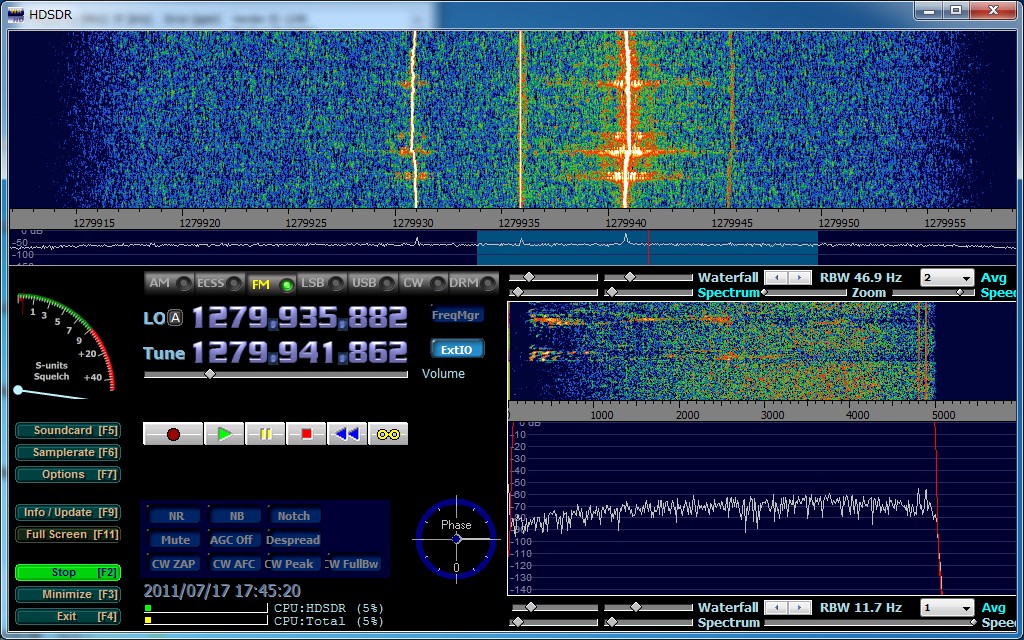Toggle NB noise blanker

click(x=236, y=516)
